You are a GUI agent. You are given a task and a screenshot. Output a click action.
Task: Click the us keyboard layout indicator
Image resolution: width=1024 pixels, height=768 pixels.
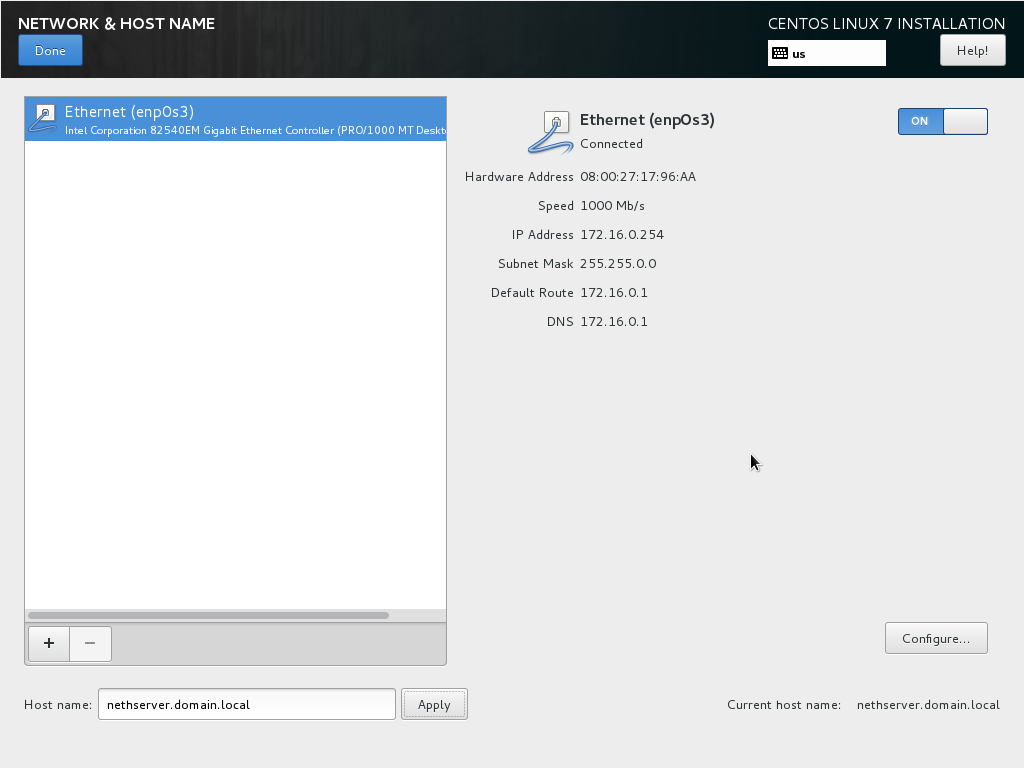coord(827,54)
